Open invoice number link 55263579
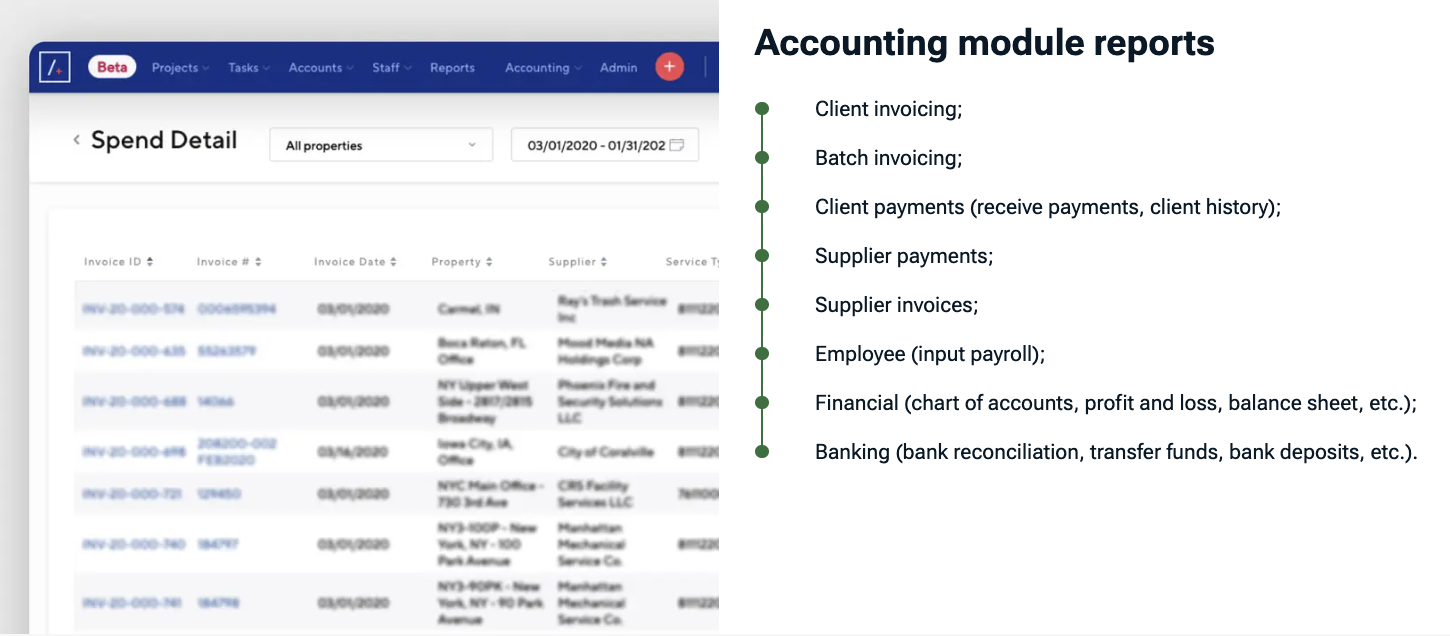The height and width of the screenshot is (636, 1450). coord(226,351)
